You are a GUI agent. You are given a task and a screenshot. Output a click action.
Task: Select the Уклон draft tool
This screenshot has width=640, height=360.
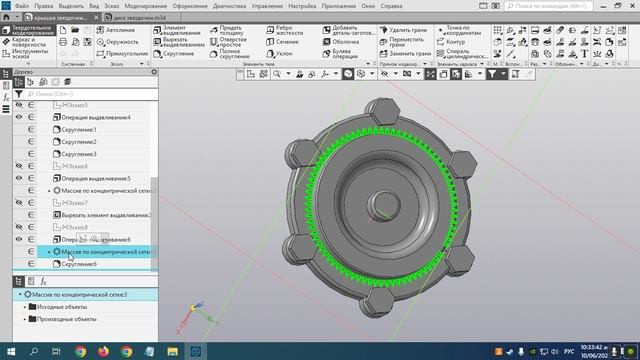pos(280,53)
